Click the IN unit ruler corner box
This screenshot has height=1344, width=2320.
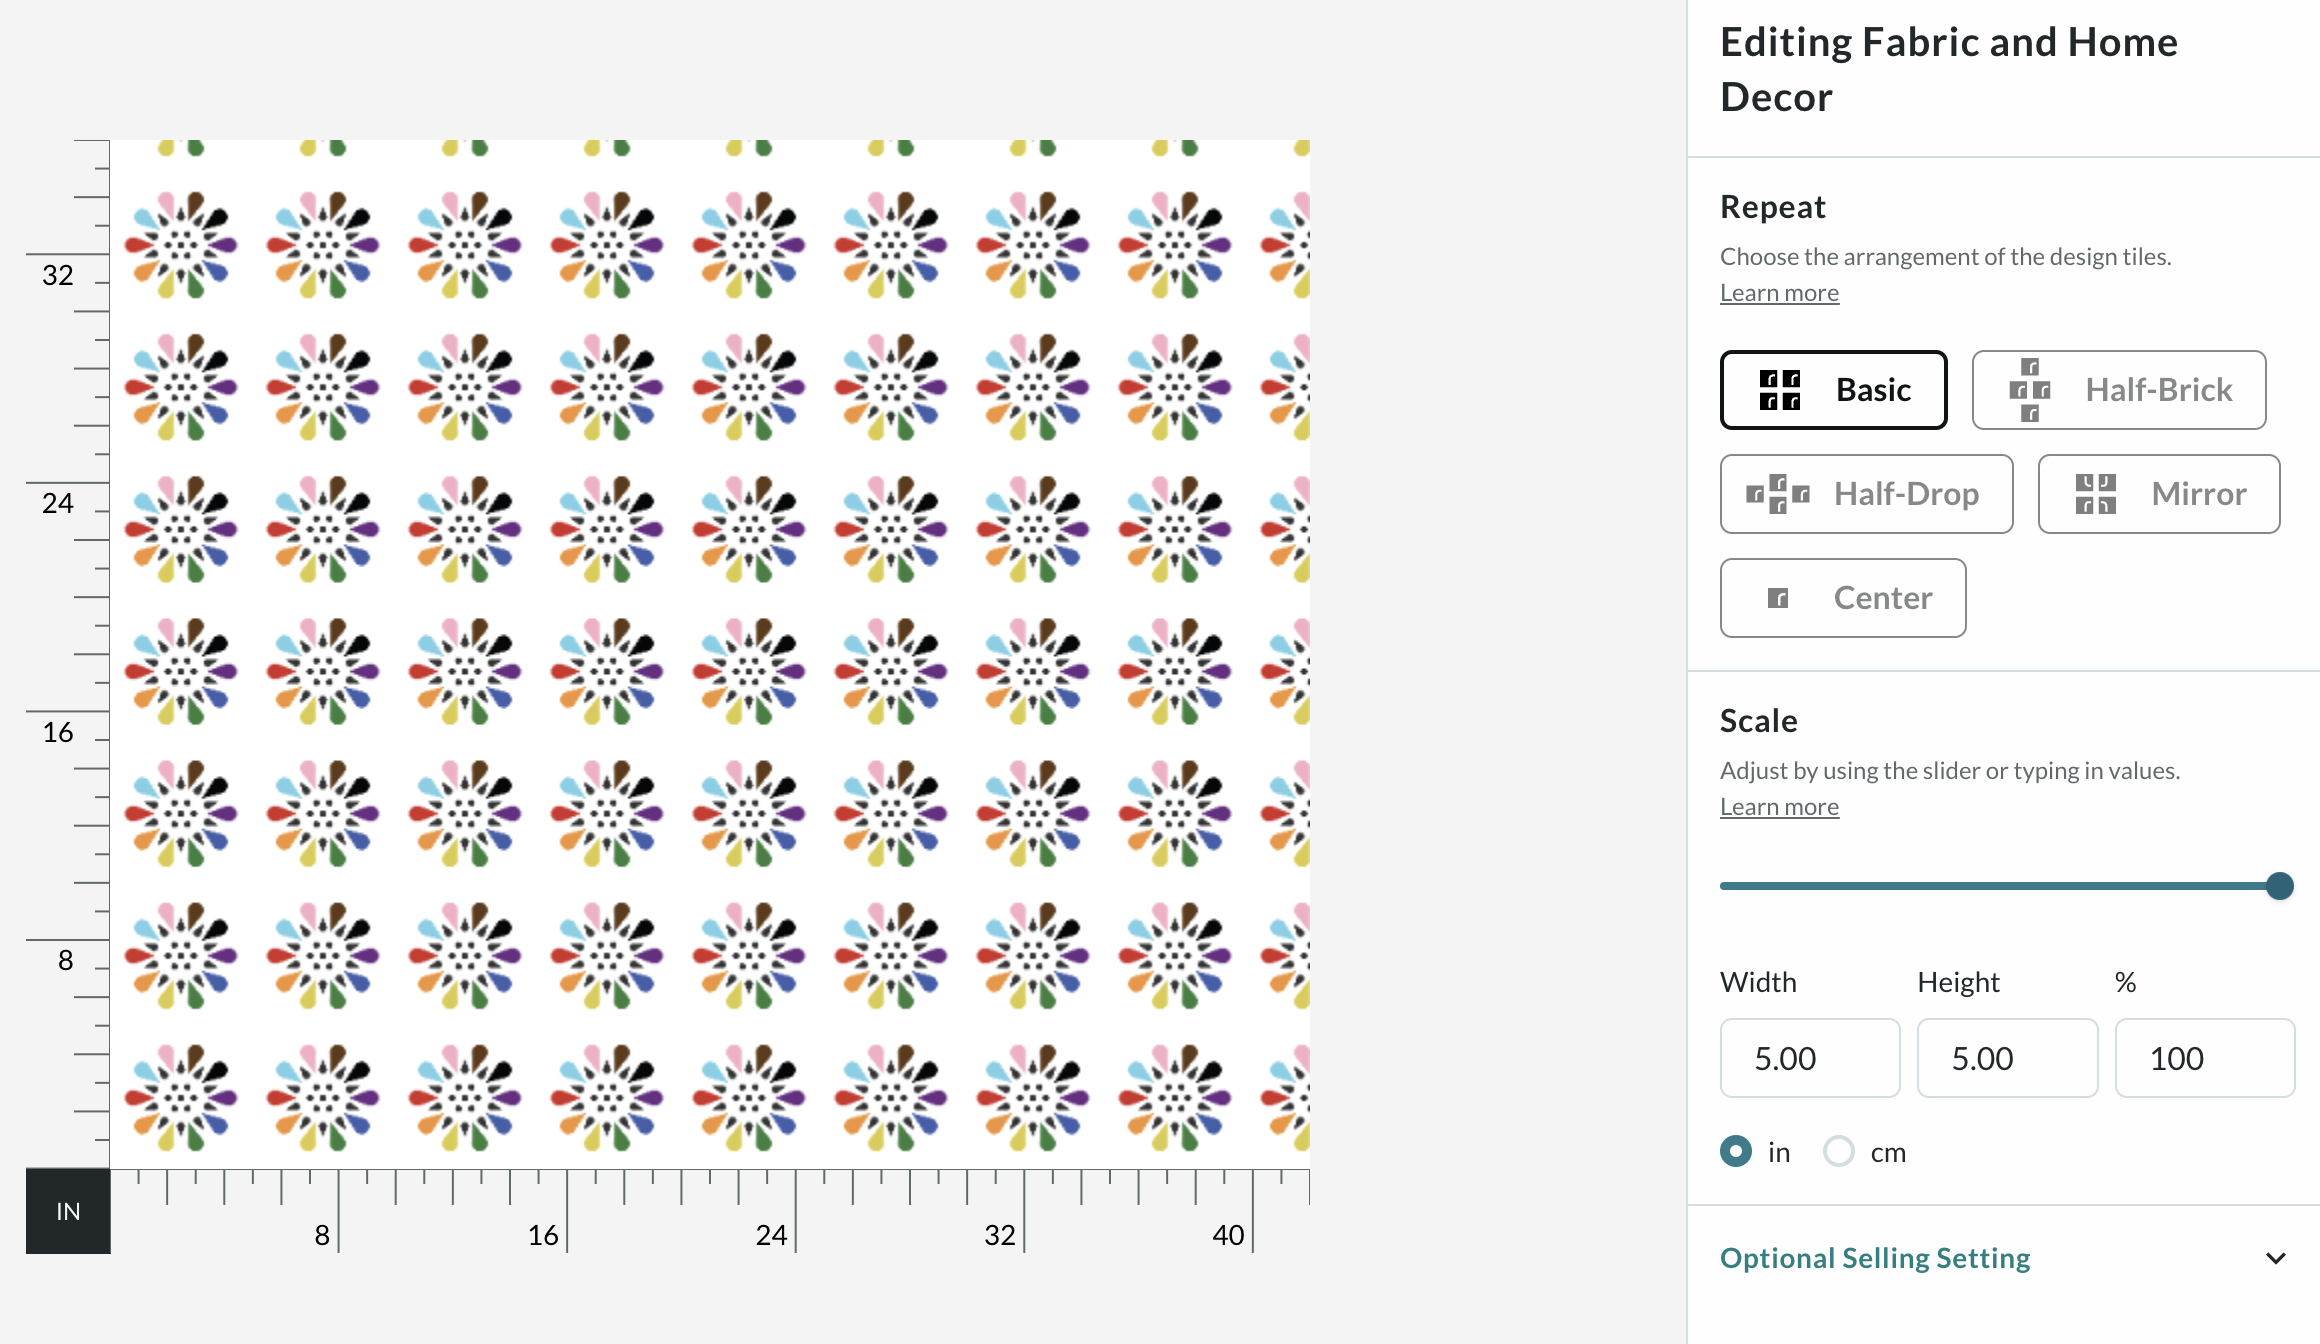pos(68,1211)
